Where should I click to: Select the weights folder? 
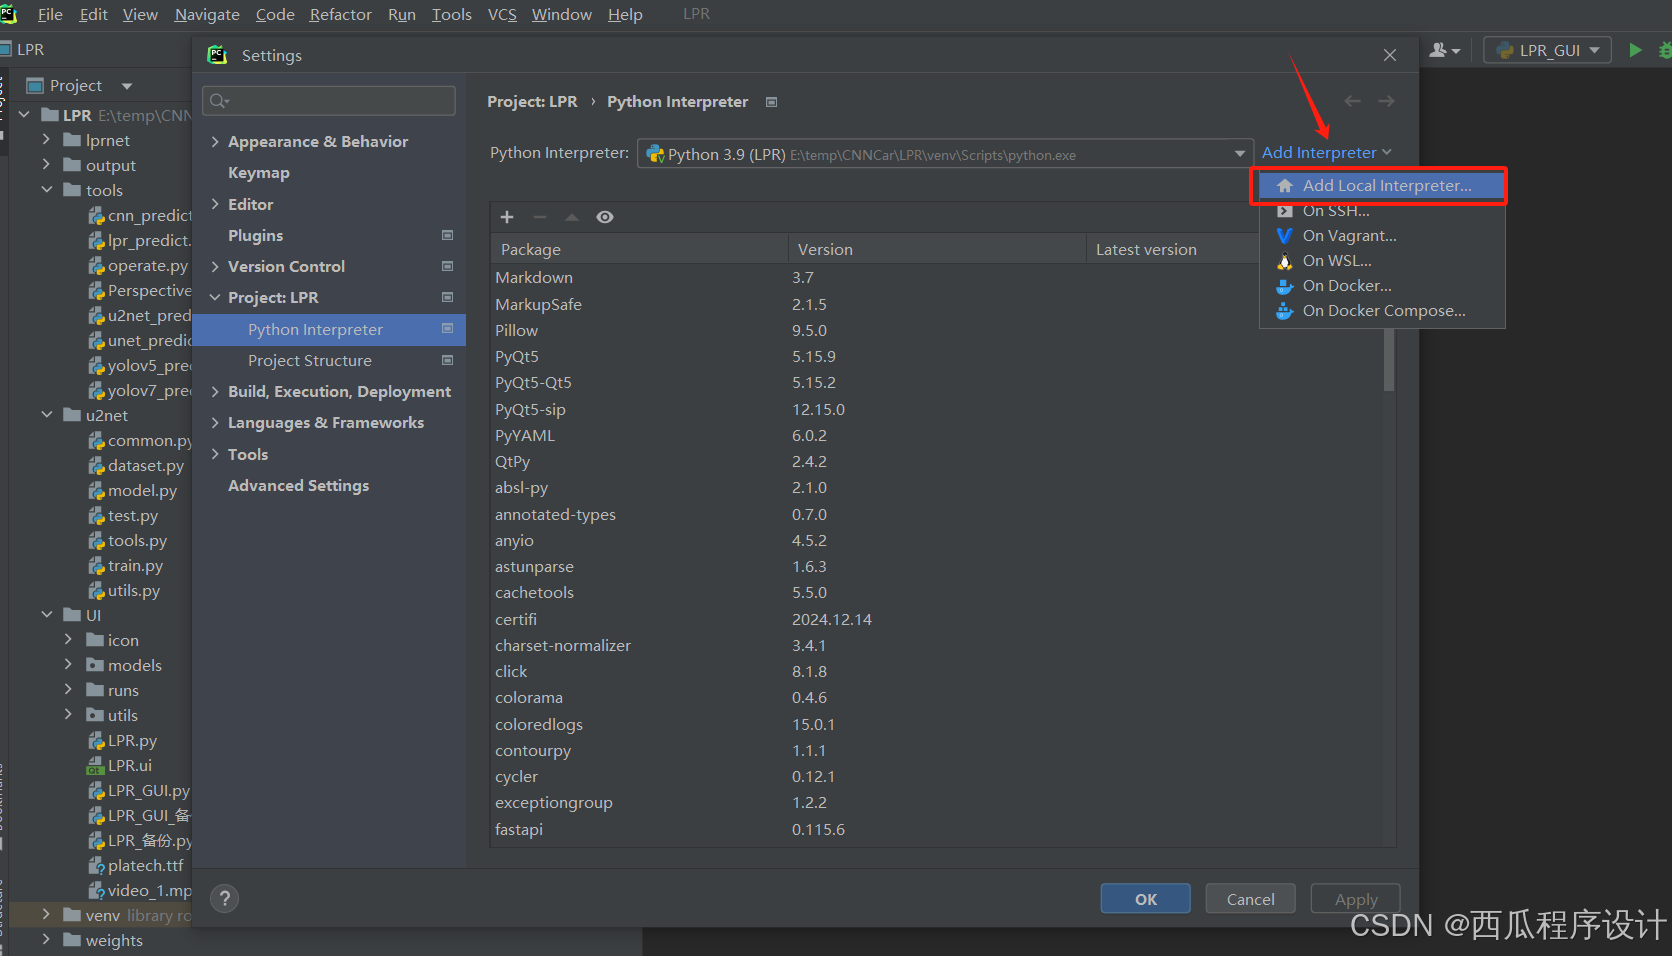[103, 941]
